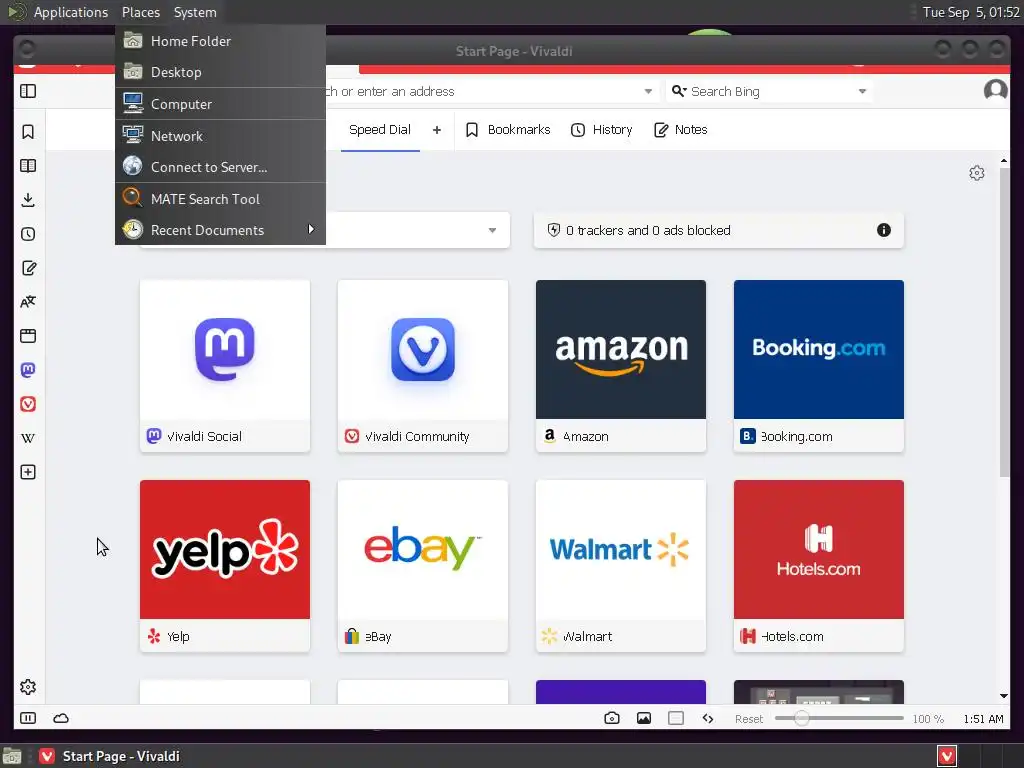1024x768 pixels.
Task: Toggle panel button in status bar
Action: (28, 718)
